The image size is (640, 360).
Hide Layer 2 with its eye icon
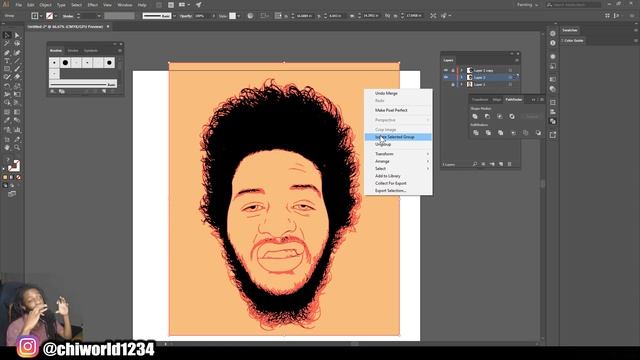446,77
